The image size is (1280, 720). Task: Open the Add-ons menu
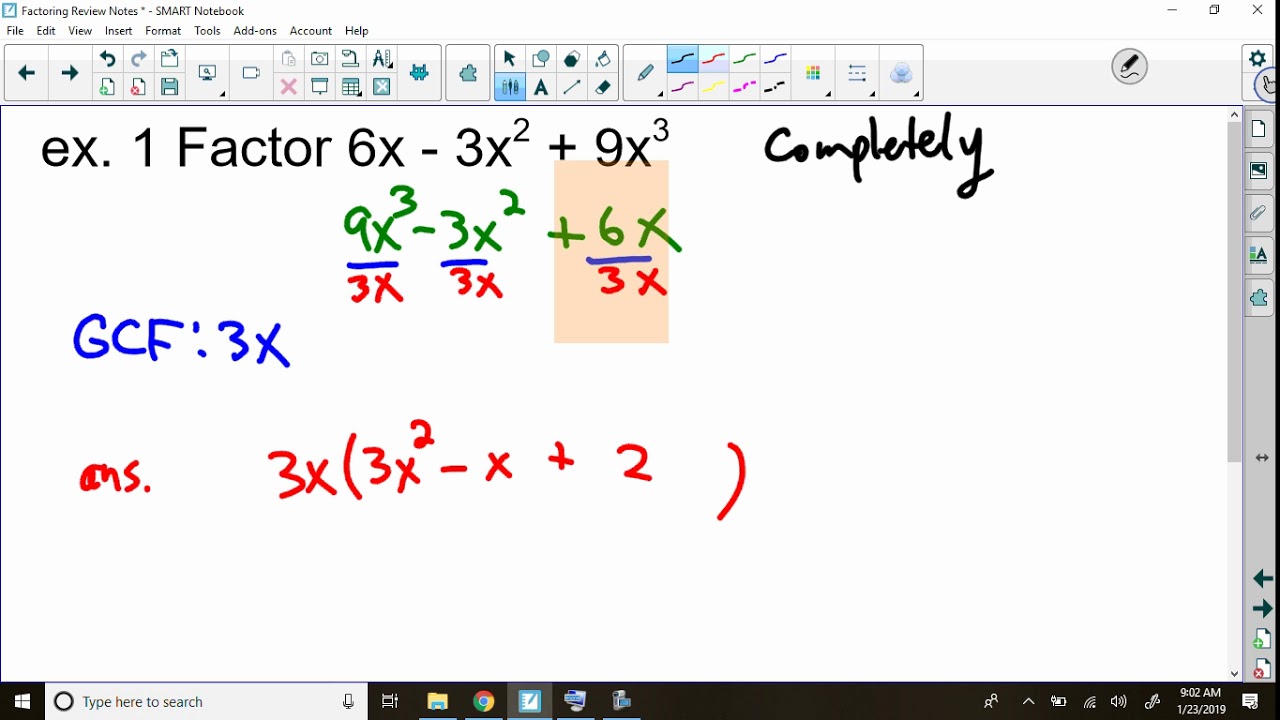coord(255,31)
